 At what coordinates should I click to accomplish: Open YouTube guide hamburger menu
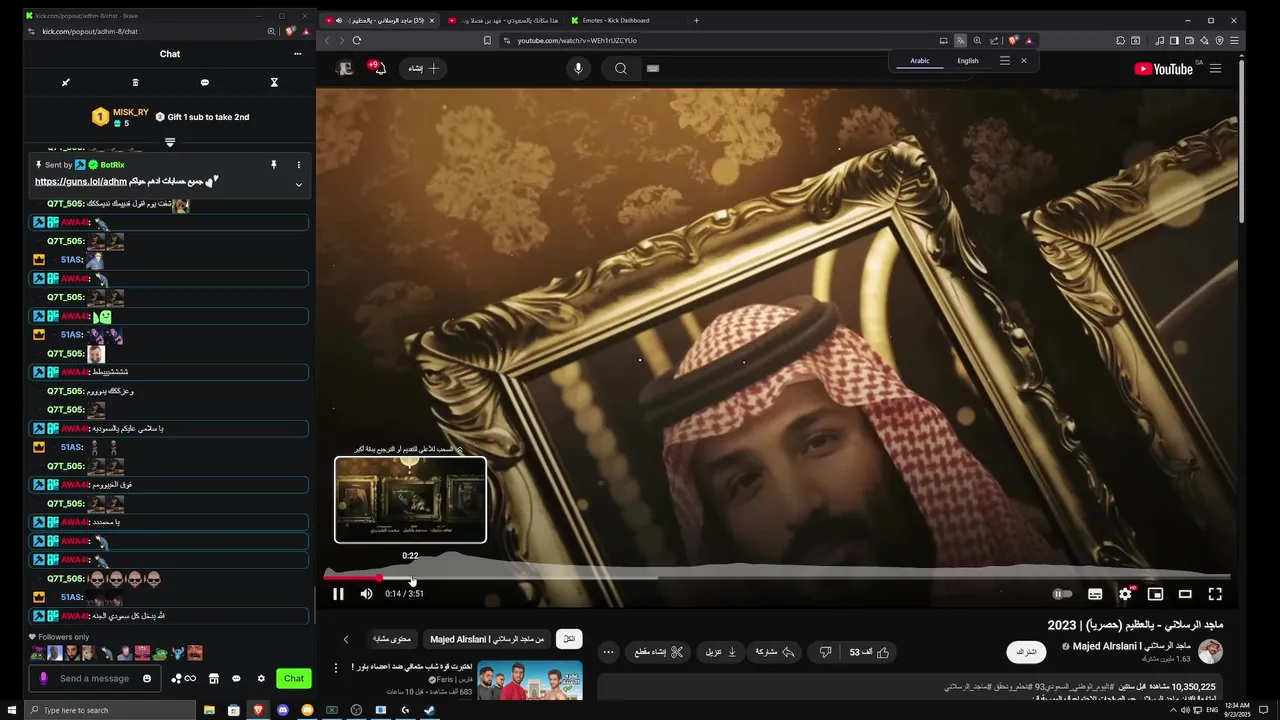click(1215, 69)
